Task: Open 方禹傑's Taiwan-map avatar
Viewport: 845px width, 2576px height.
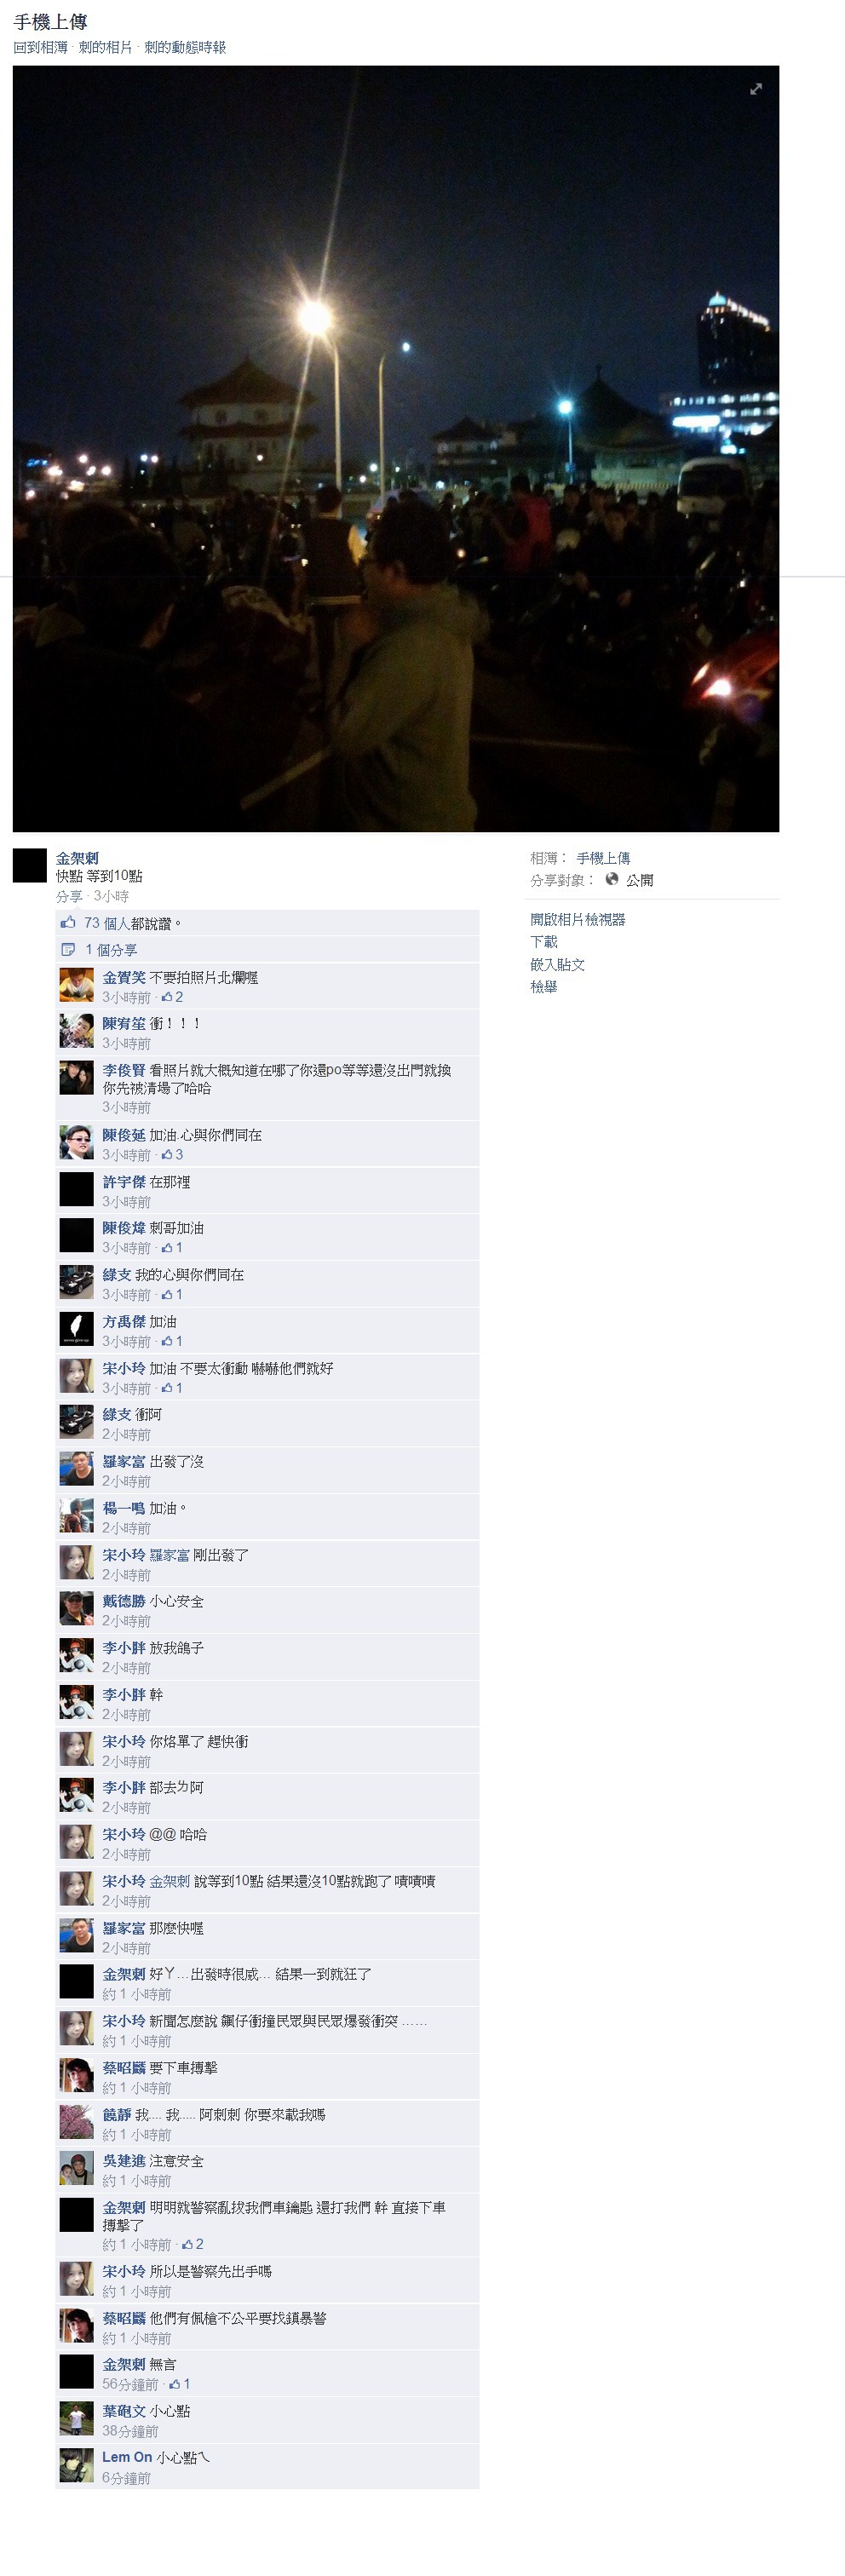Action: click(x=77, y=1329)
